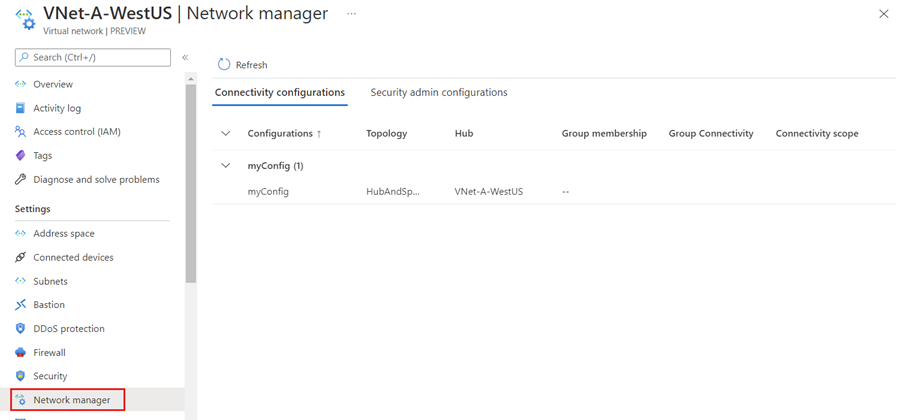
Task: Click the Tags icon
Action: [21, 156]
